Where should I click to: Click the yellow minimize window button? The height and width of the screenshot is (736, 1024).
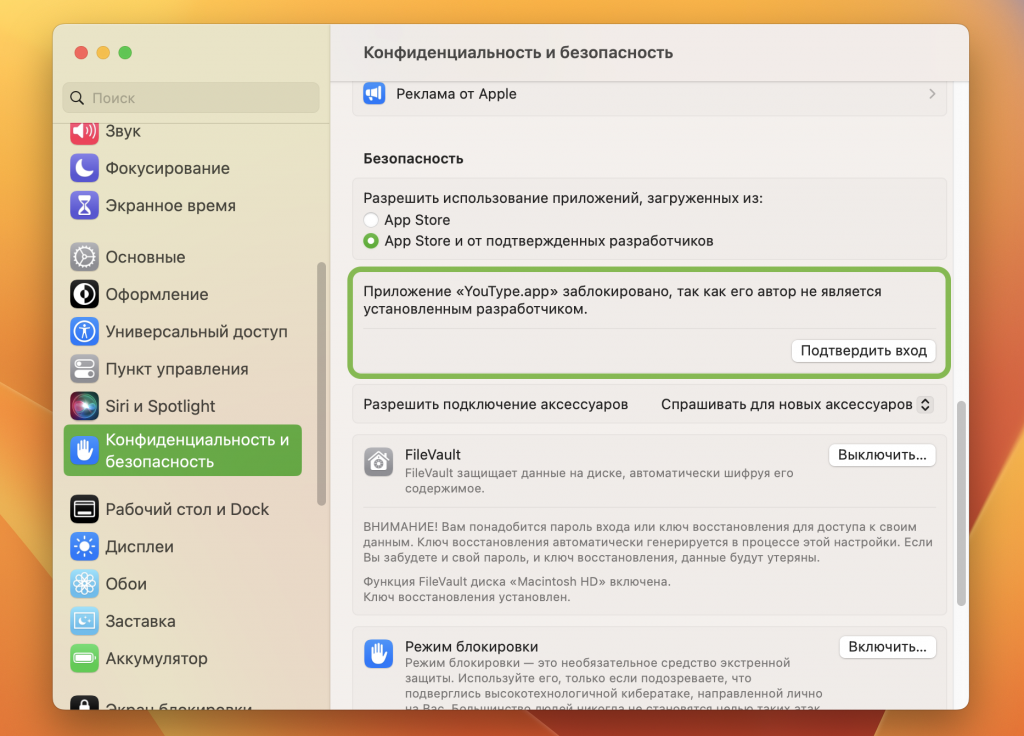click(103, 53)
